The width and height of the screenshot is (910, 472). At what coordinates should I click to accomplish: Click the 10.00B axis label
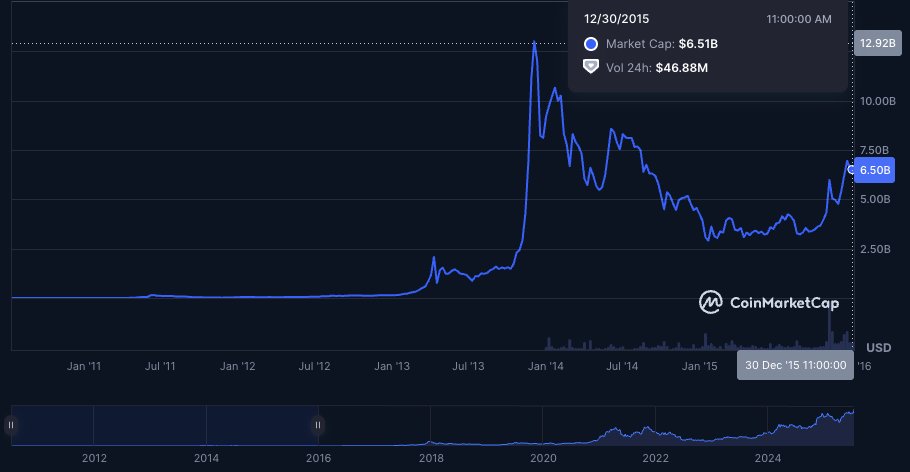878,101
